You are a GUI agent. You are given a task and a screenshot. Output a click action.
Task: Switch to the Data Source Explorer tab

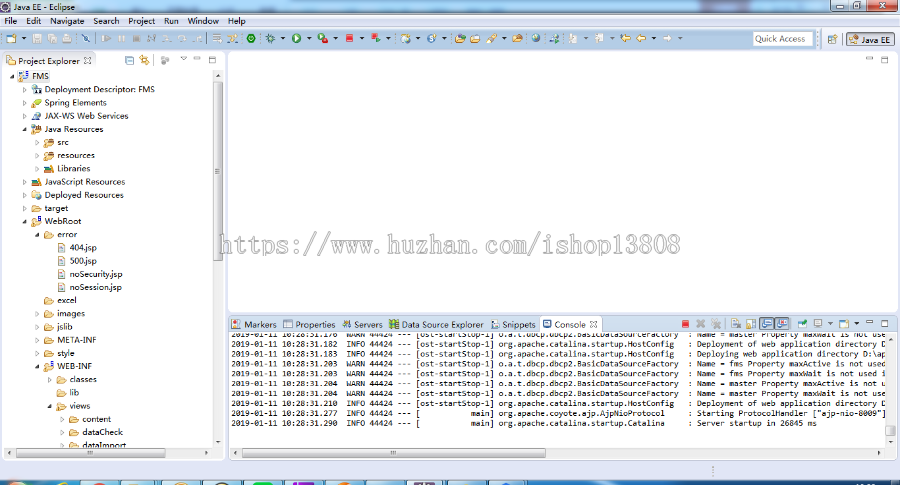tap(436, 324)
